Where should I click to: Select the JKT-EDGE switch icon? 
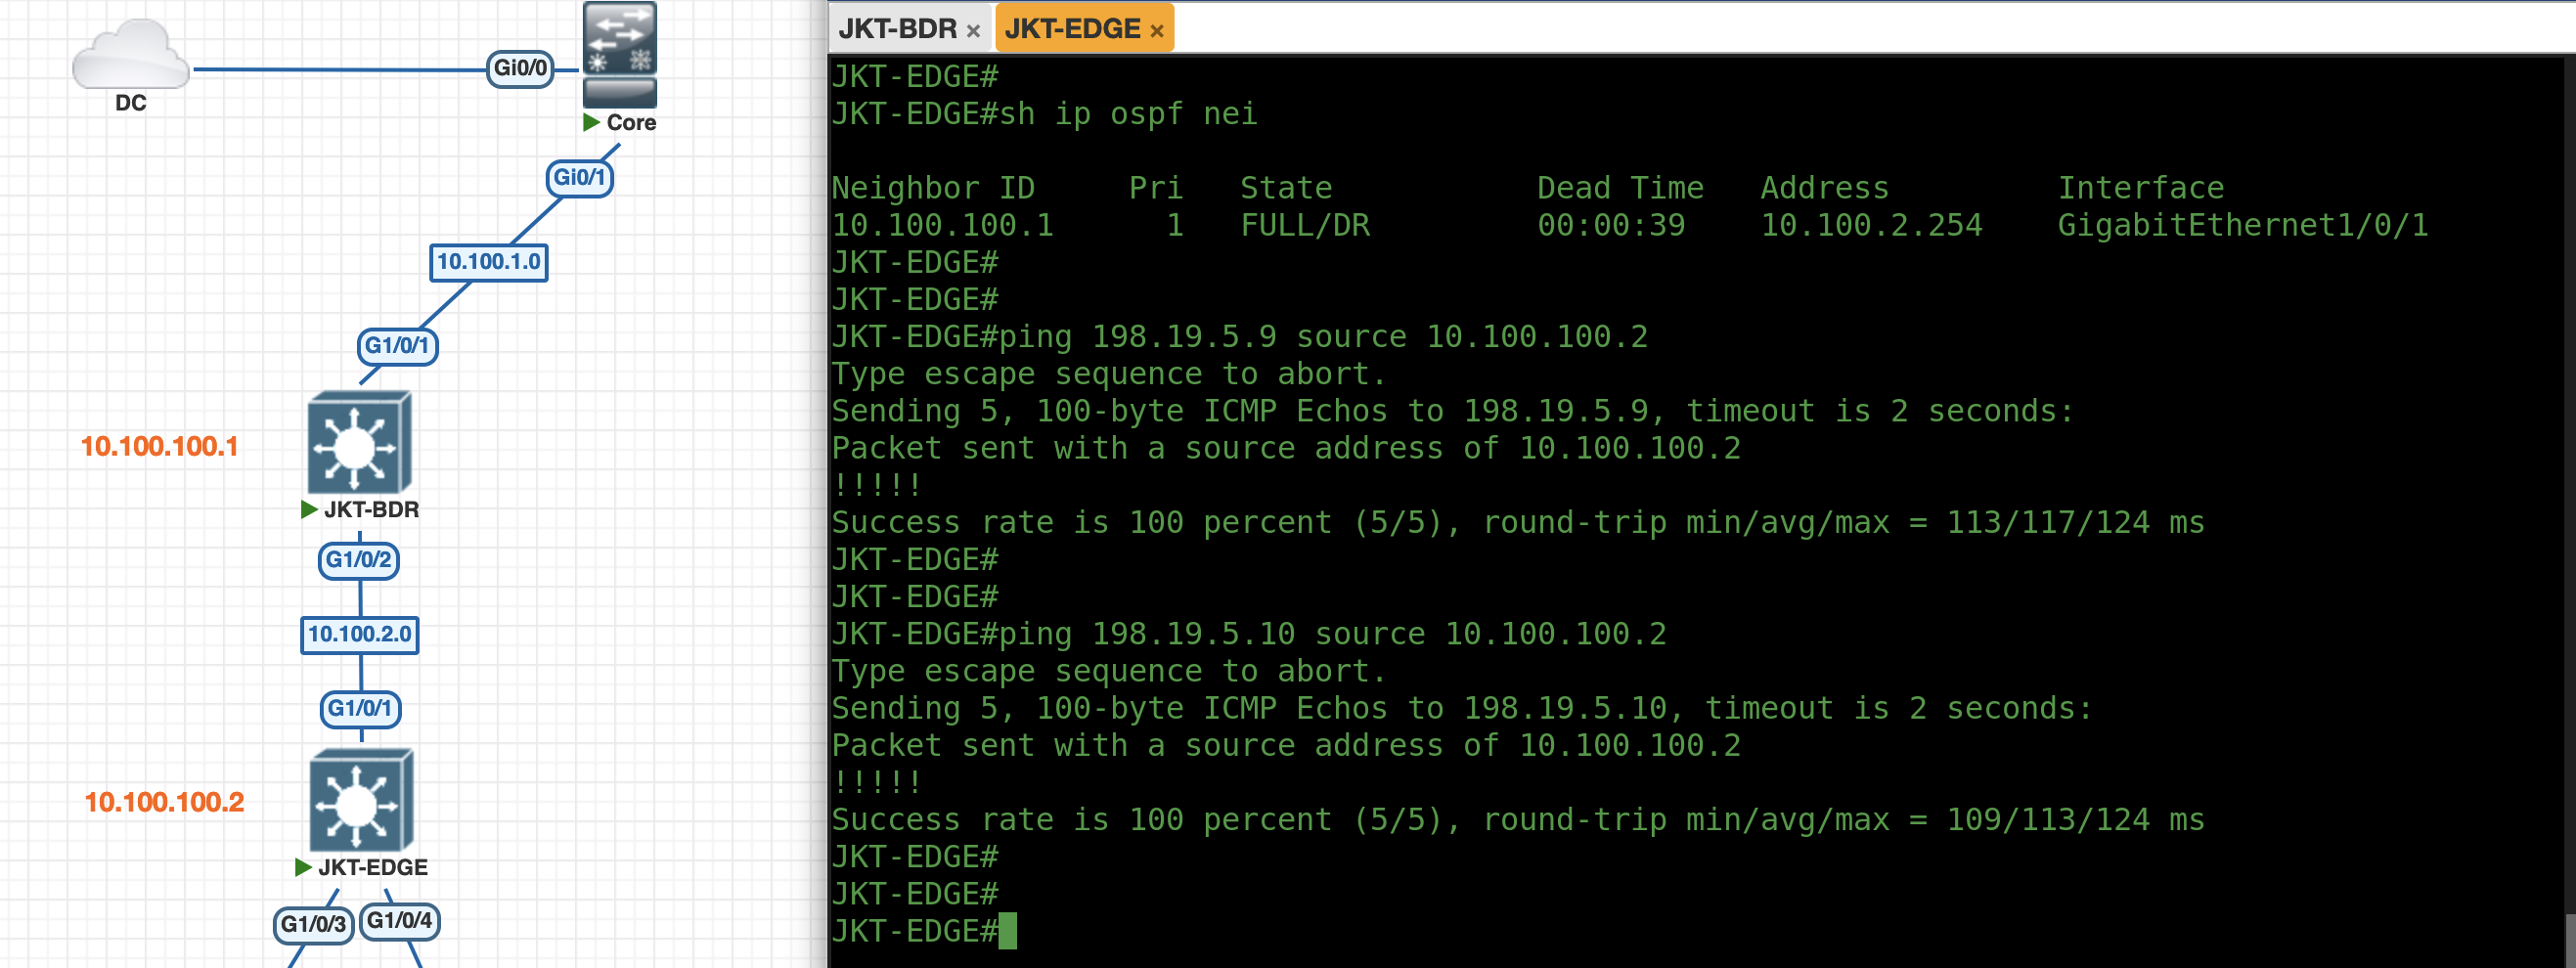pyautogui.click(x=360, y=801)
